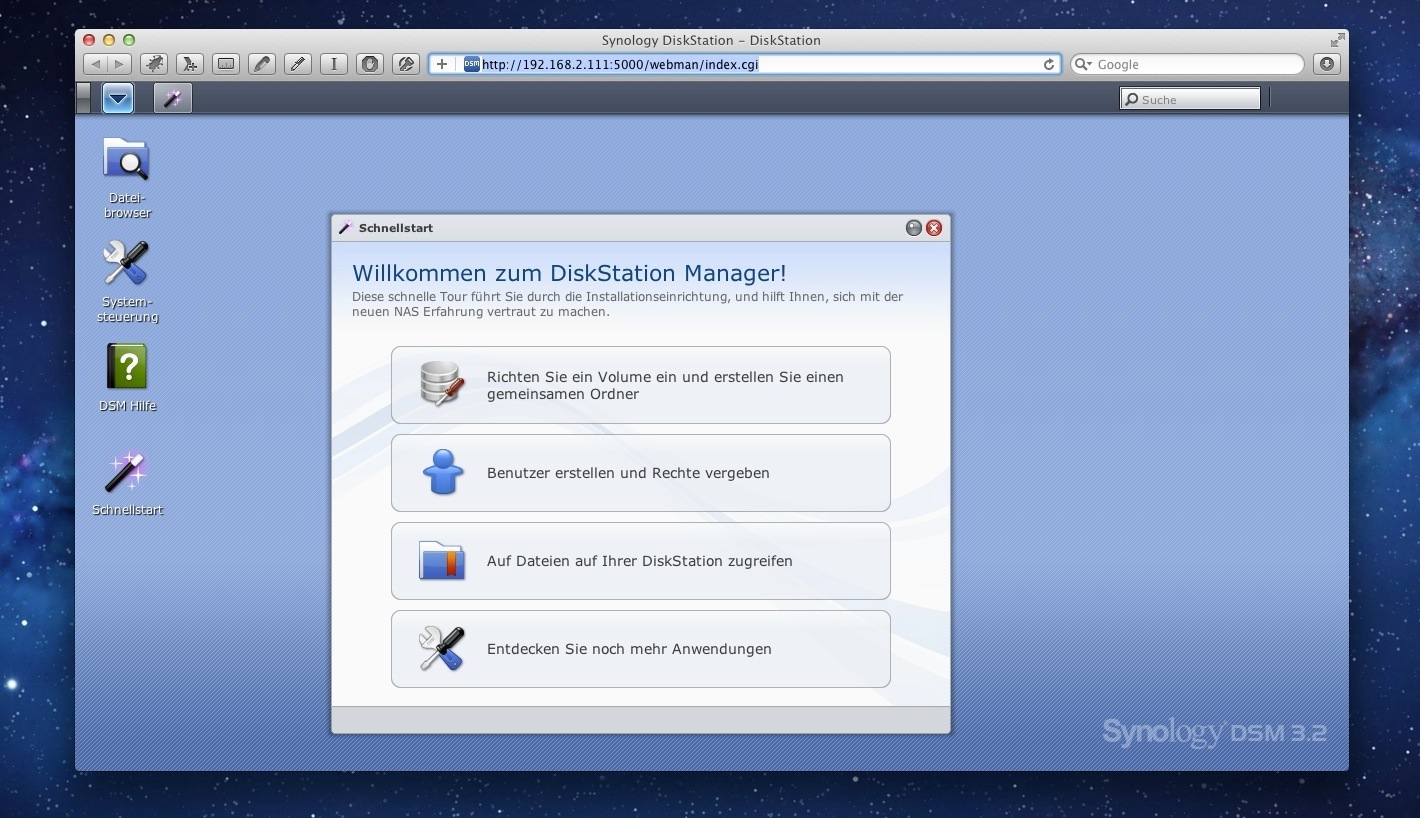Click the pen signature icon in Safari toolbar
This screenshot has height=818, width=1420.
189,64
